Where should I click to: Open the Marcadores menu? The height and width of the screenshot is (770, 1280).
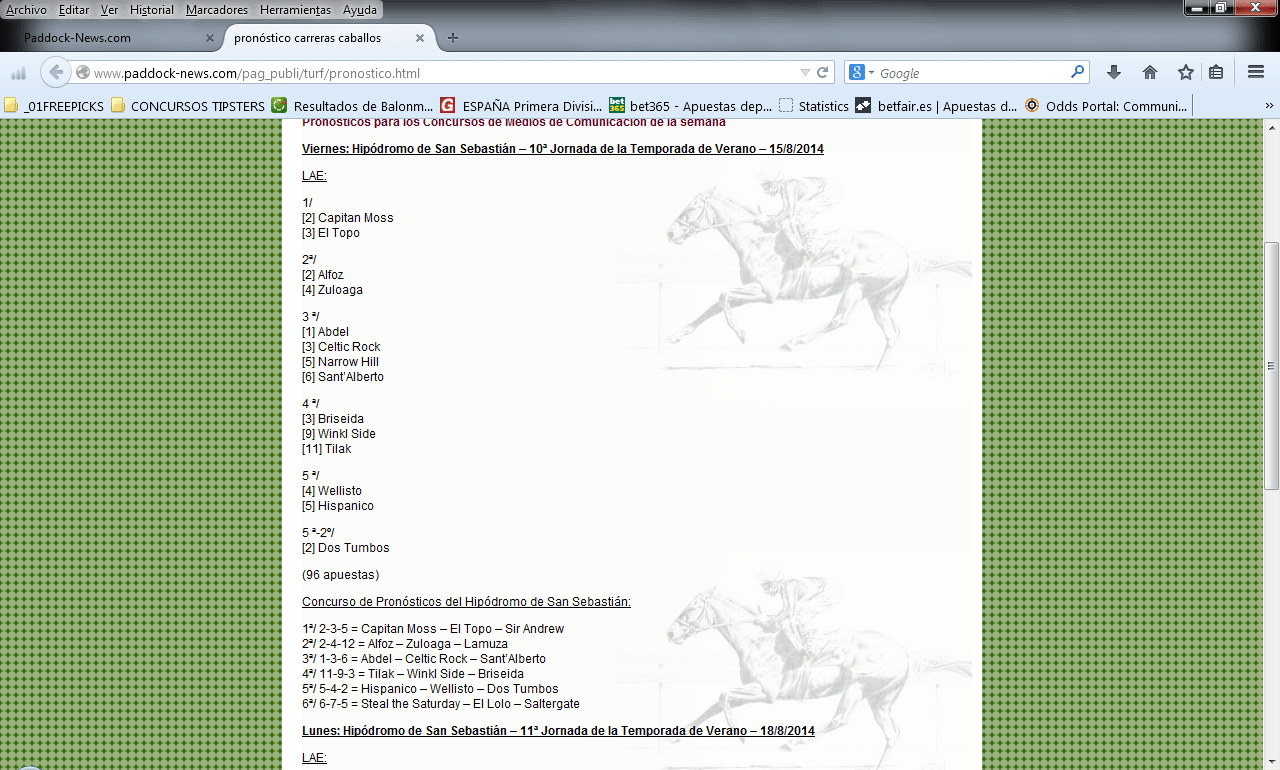[x=216, y=10]
